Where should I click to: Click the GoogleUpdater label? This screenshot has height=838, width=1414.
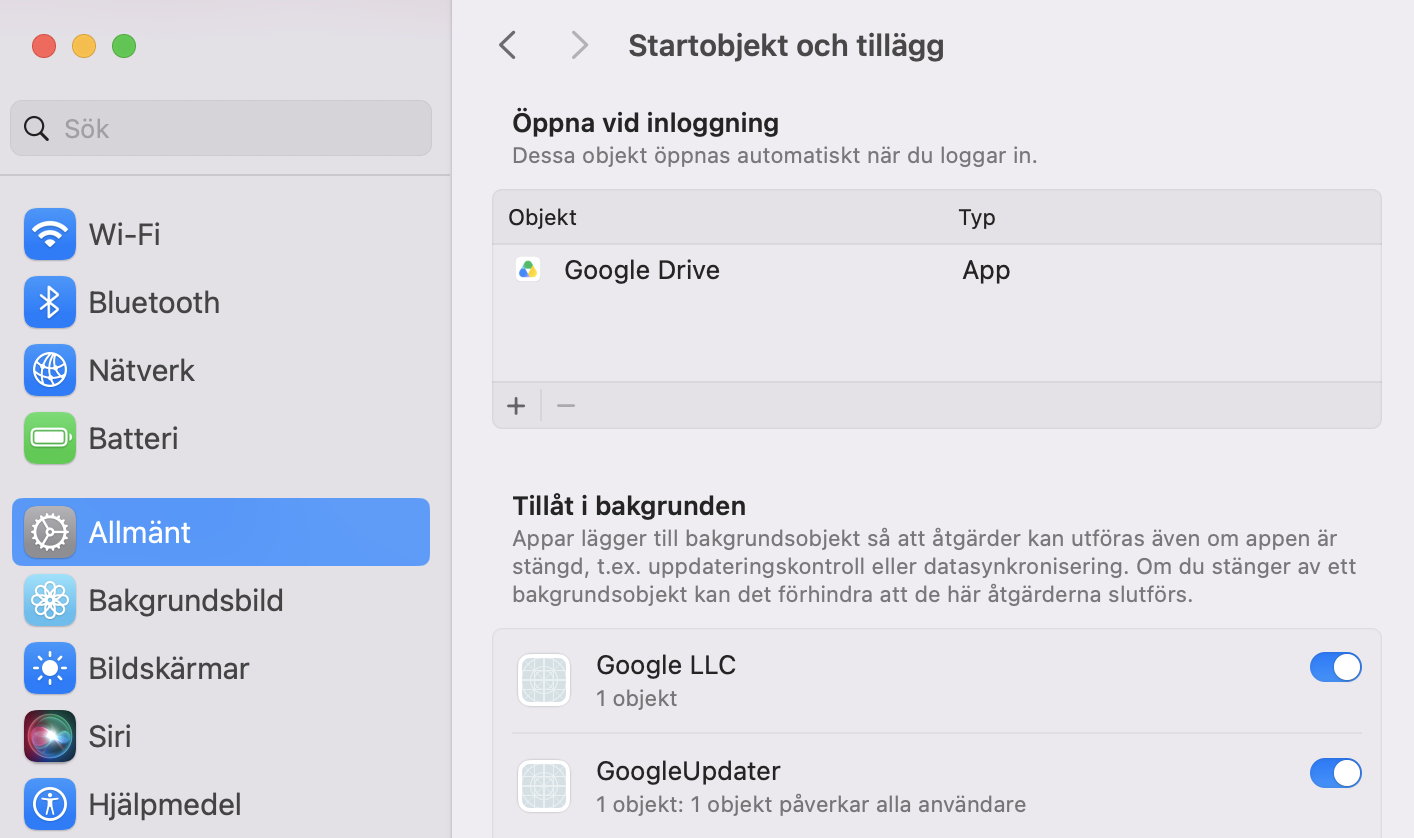[x=688, y=771]
